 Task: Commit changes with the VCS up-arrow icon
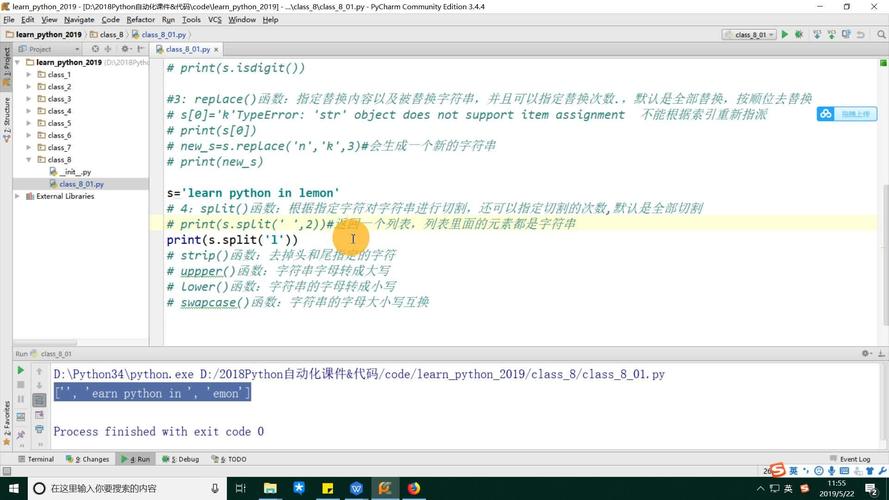point(832,35)
